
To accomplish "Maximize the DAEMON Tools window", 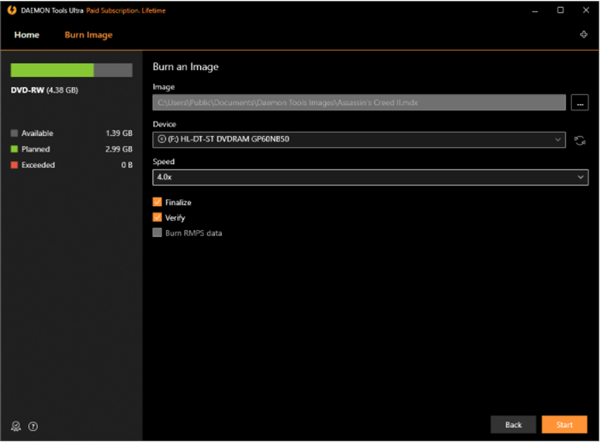I will (x=560, y=10).
